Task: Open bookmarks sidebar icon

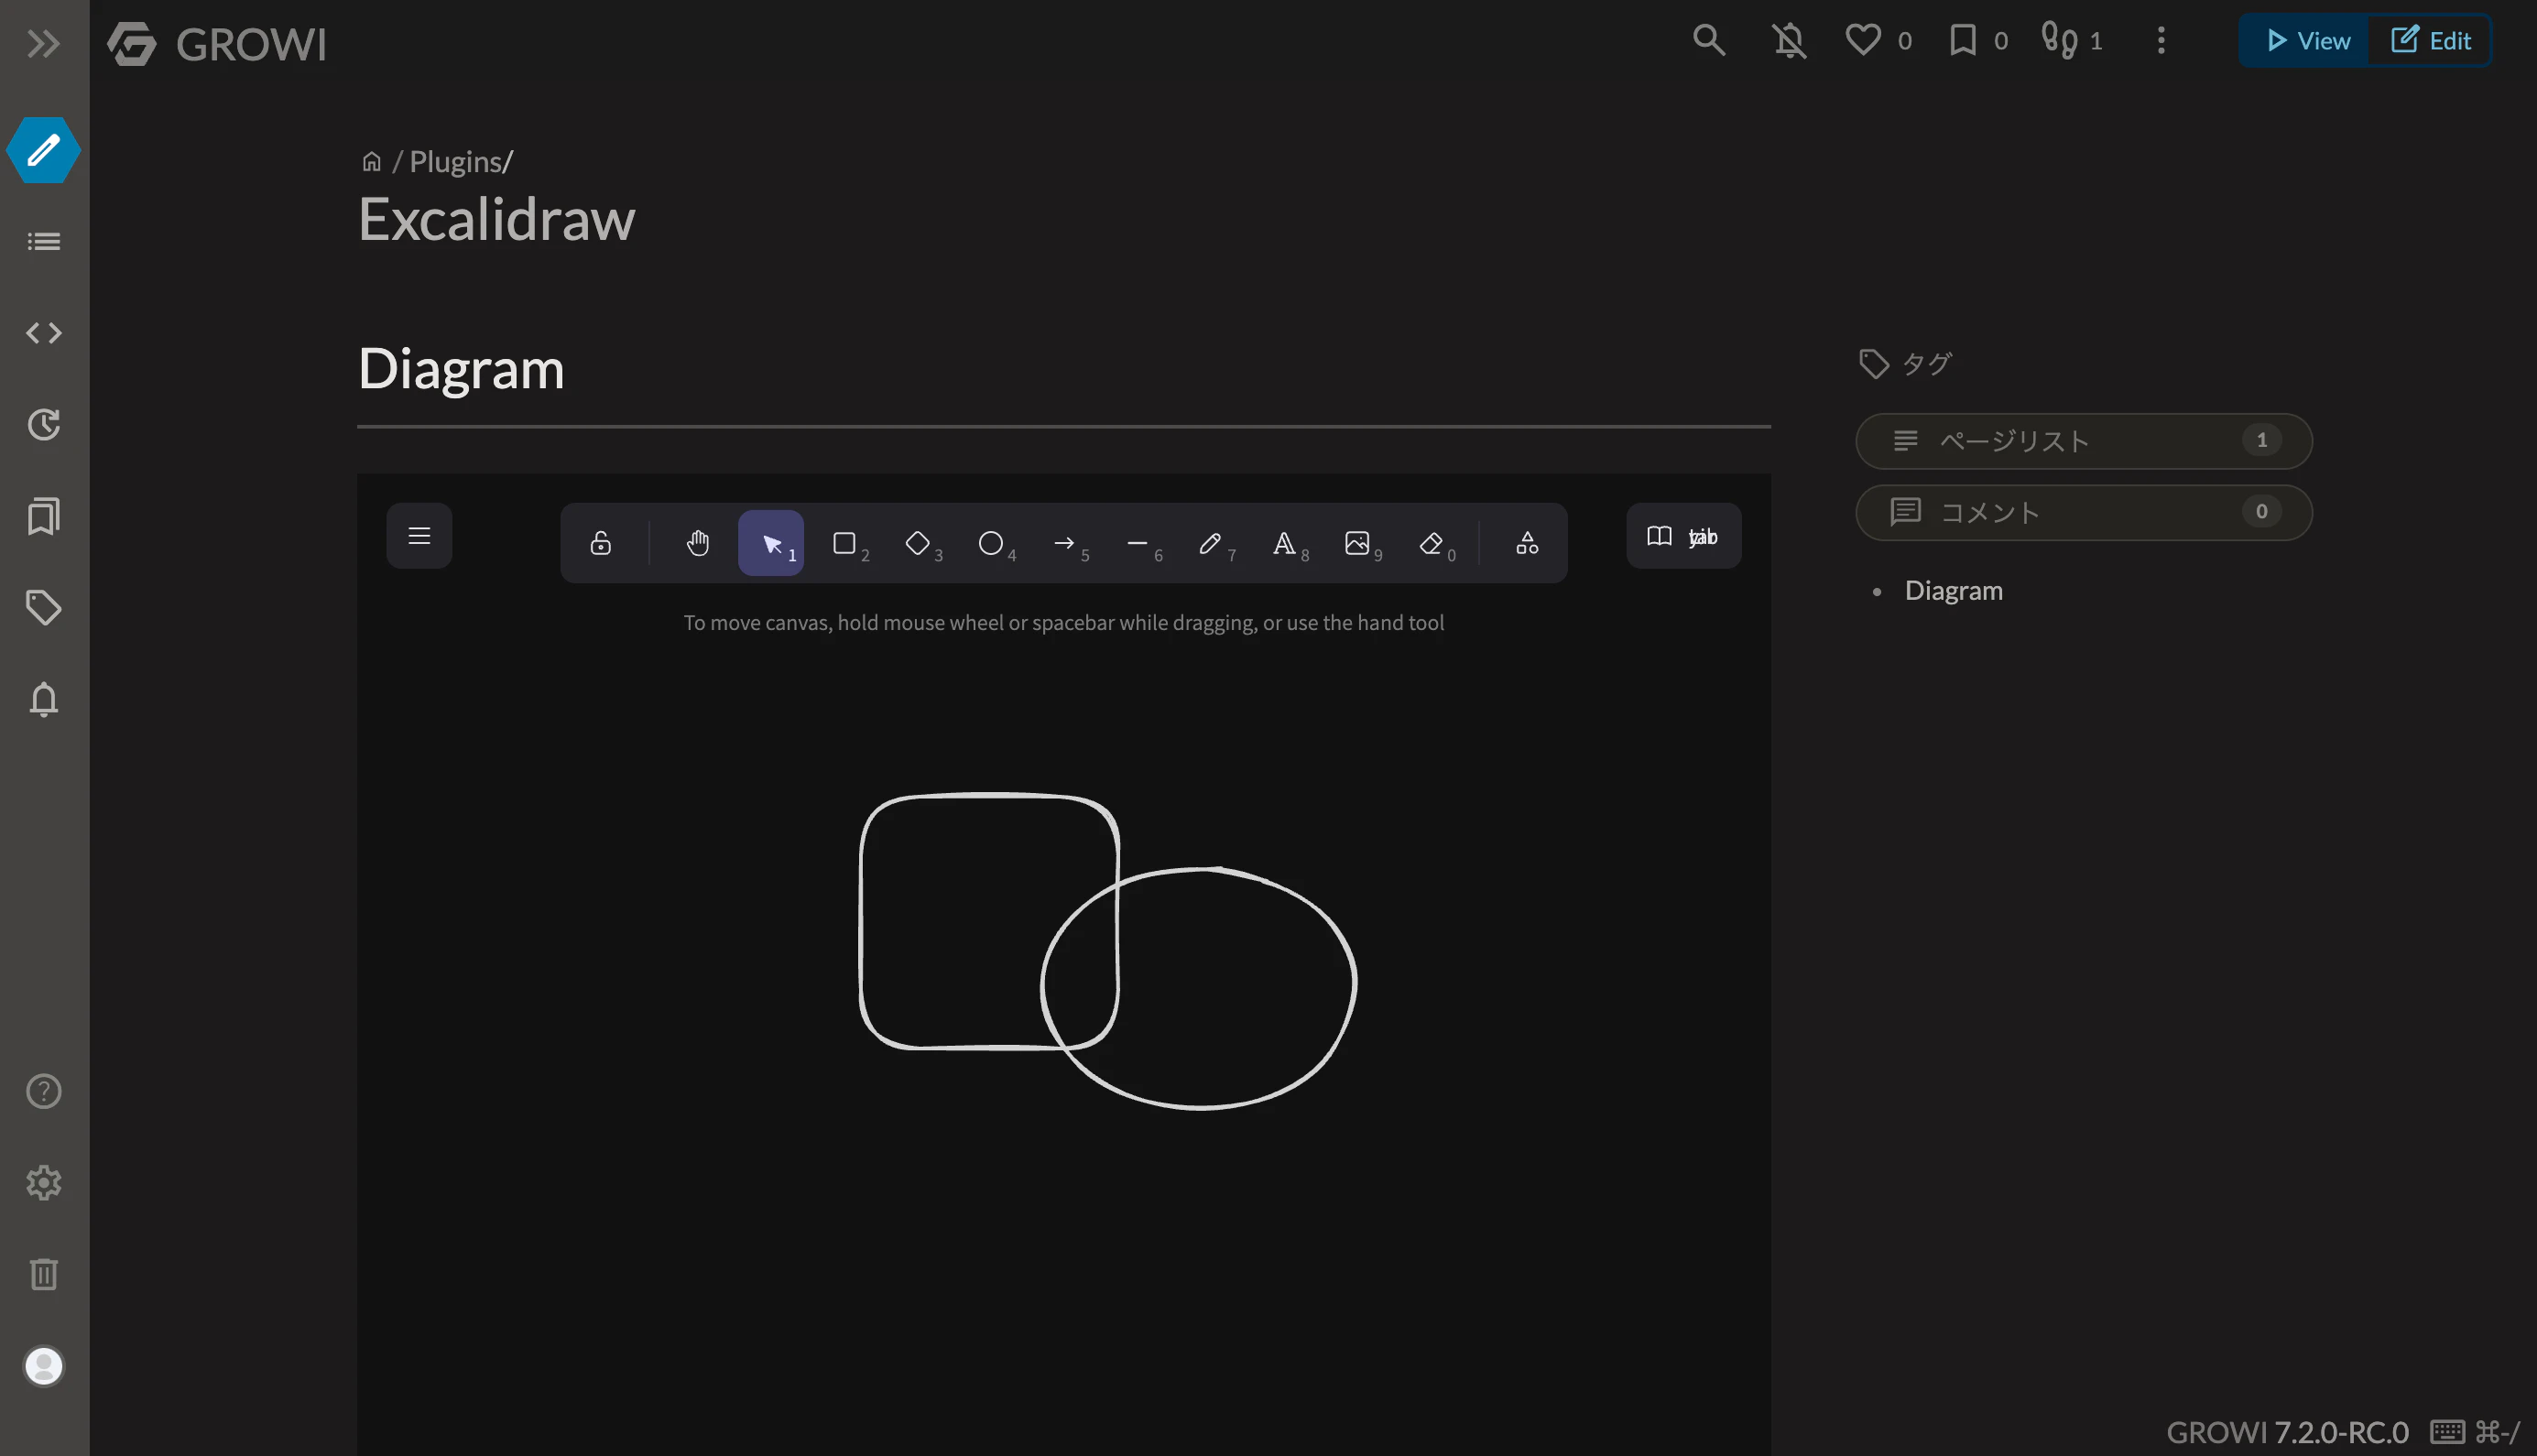Action: tap(43, 516)
